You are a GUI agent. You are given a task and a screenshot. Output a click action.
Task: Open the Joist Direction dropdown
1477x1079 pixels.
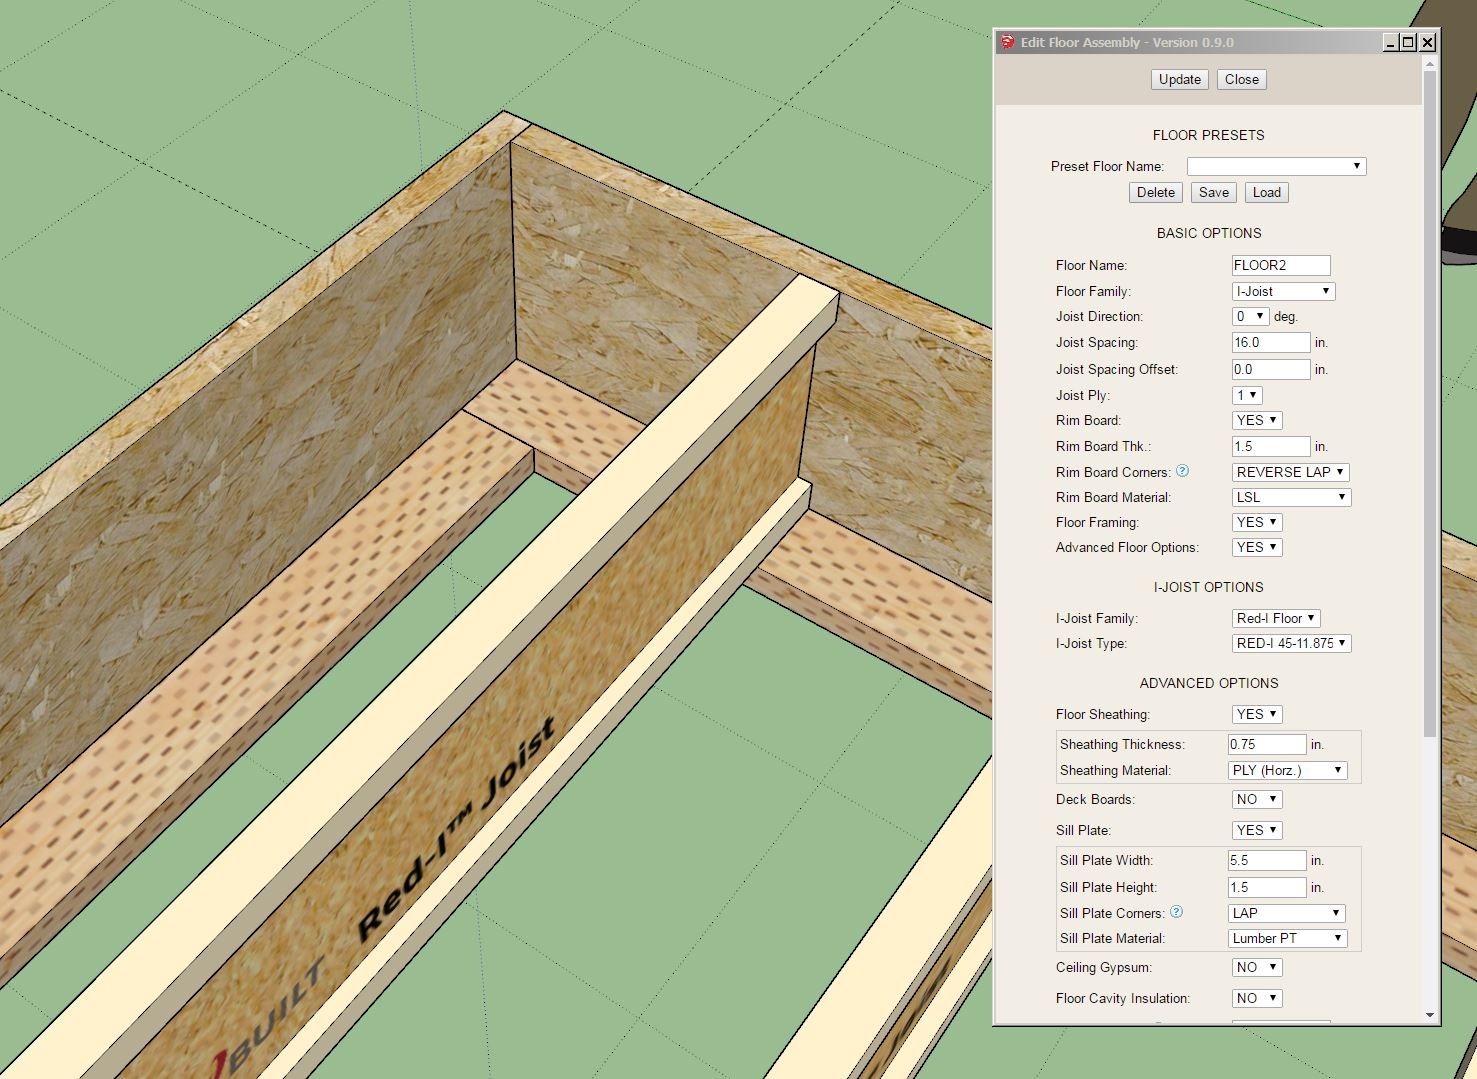(1250, 316)
